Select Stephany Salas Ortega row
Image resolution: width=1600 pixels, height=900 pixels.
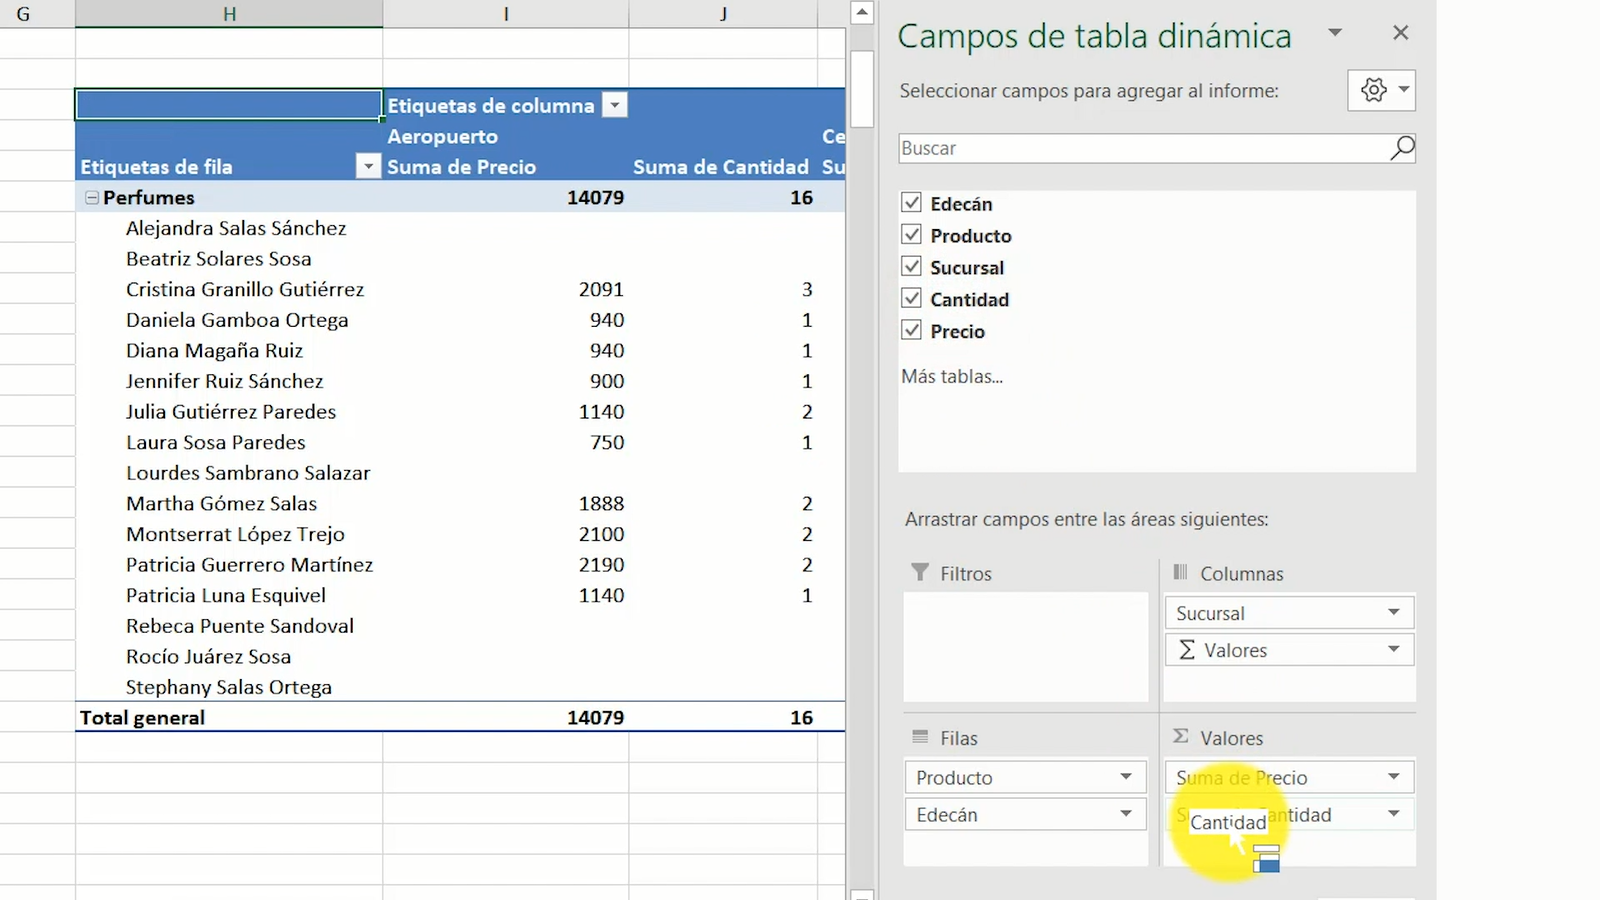pos(229,687)
